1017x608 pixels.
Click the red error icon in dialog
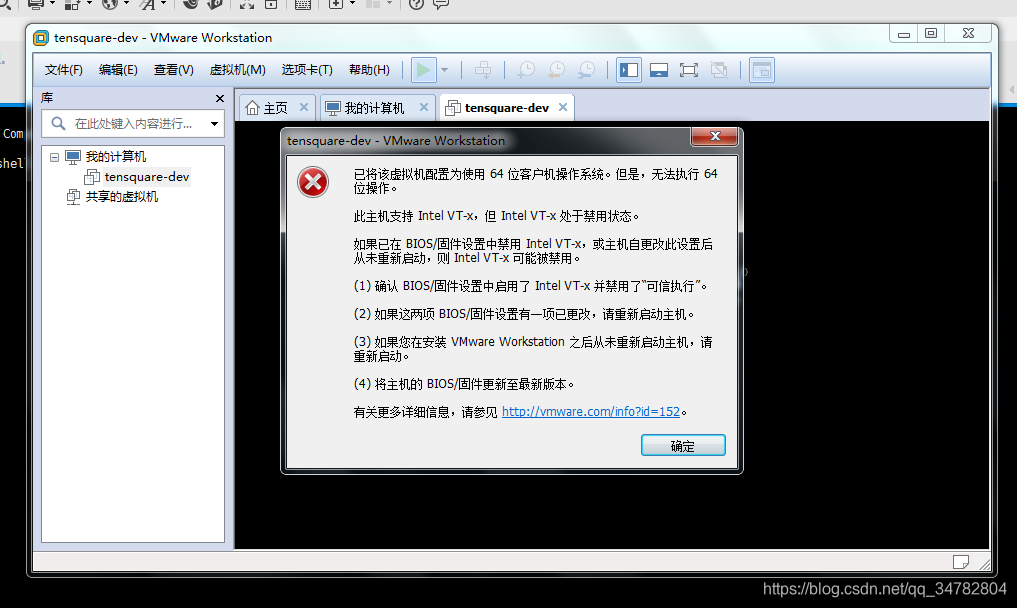(313, 182)
